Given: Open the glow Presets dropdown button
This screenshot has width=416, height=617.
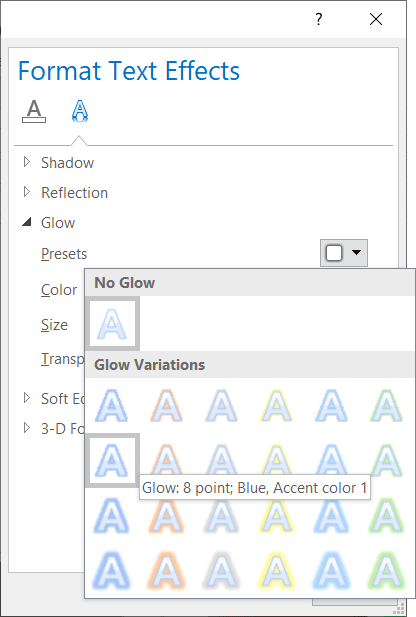Looking at the screenshot, I should point(344,253).
